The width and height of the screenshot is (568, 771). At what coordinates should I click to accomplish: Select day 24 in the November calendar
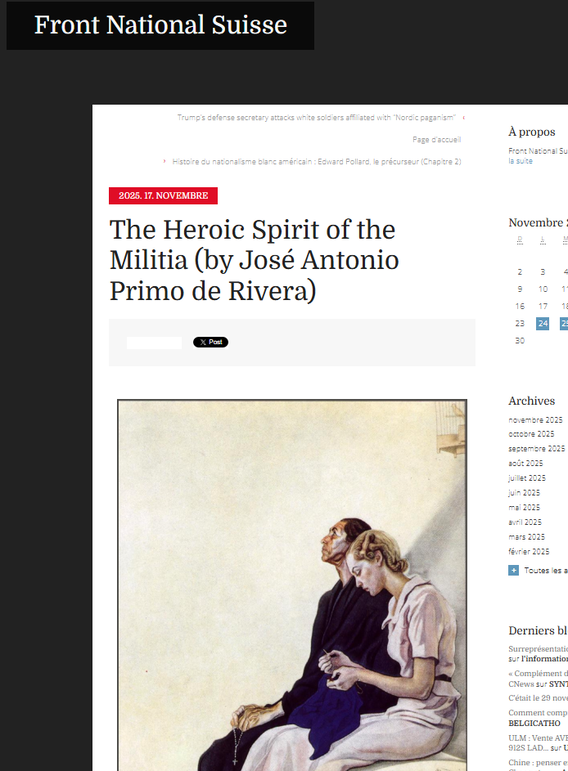click(542, 324)
